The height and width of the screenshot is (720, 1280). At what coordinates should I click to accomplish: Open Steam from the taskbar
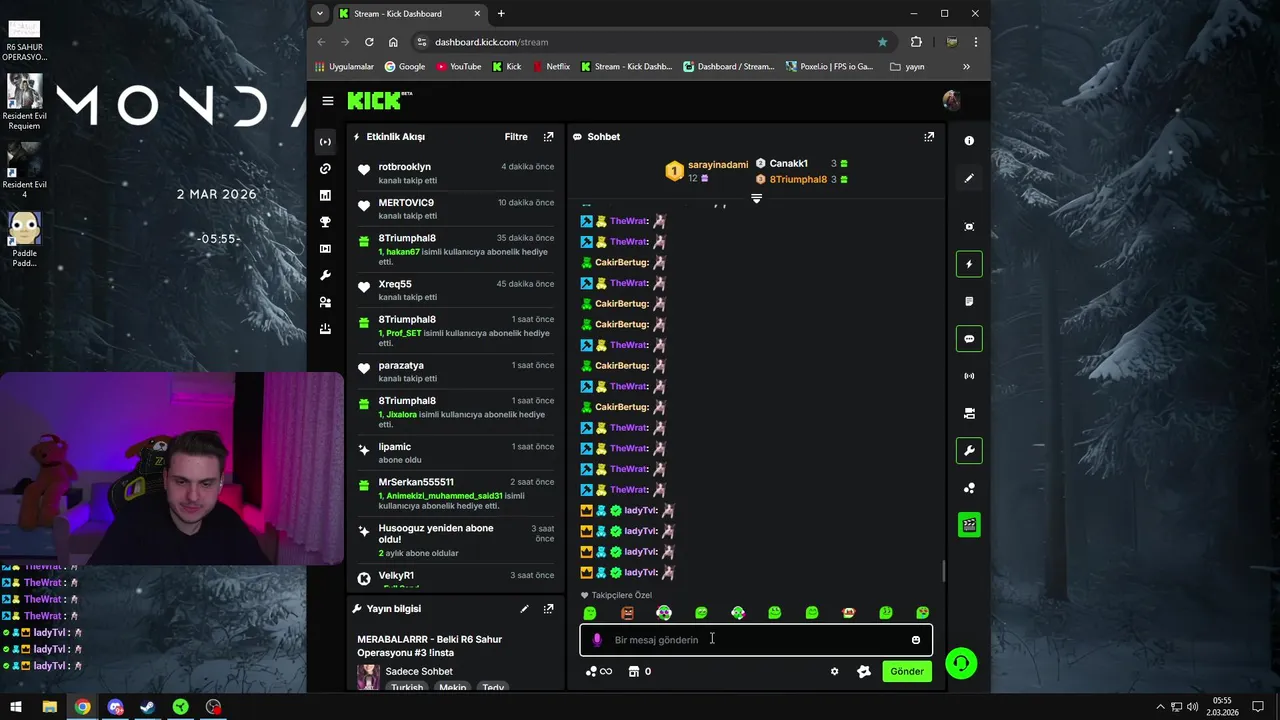point(147,707)
